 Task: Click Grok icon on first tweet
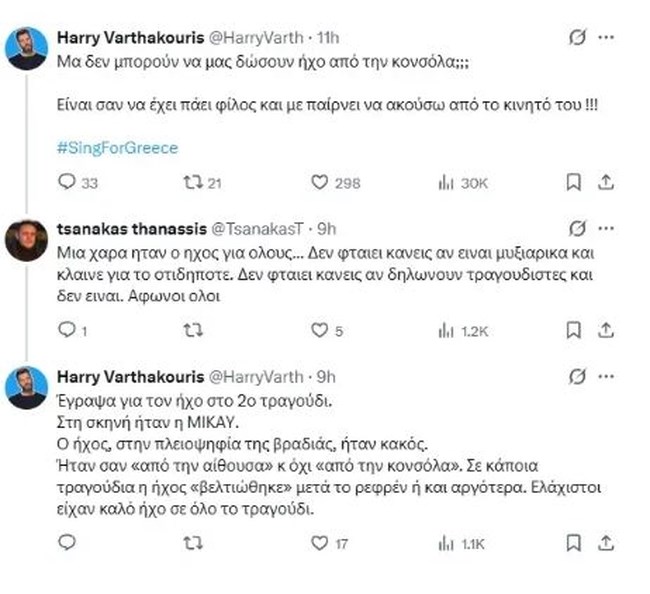(x=575, y=37)
